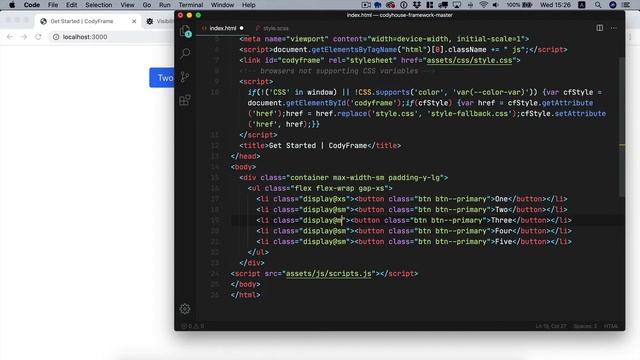Open Spotlight search in the menu bar

click(x=598, y=5)
